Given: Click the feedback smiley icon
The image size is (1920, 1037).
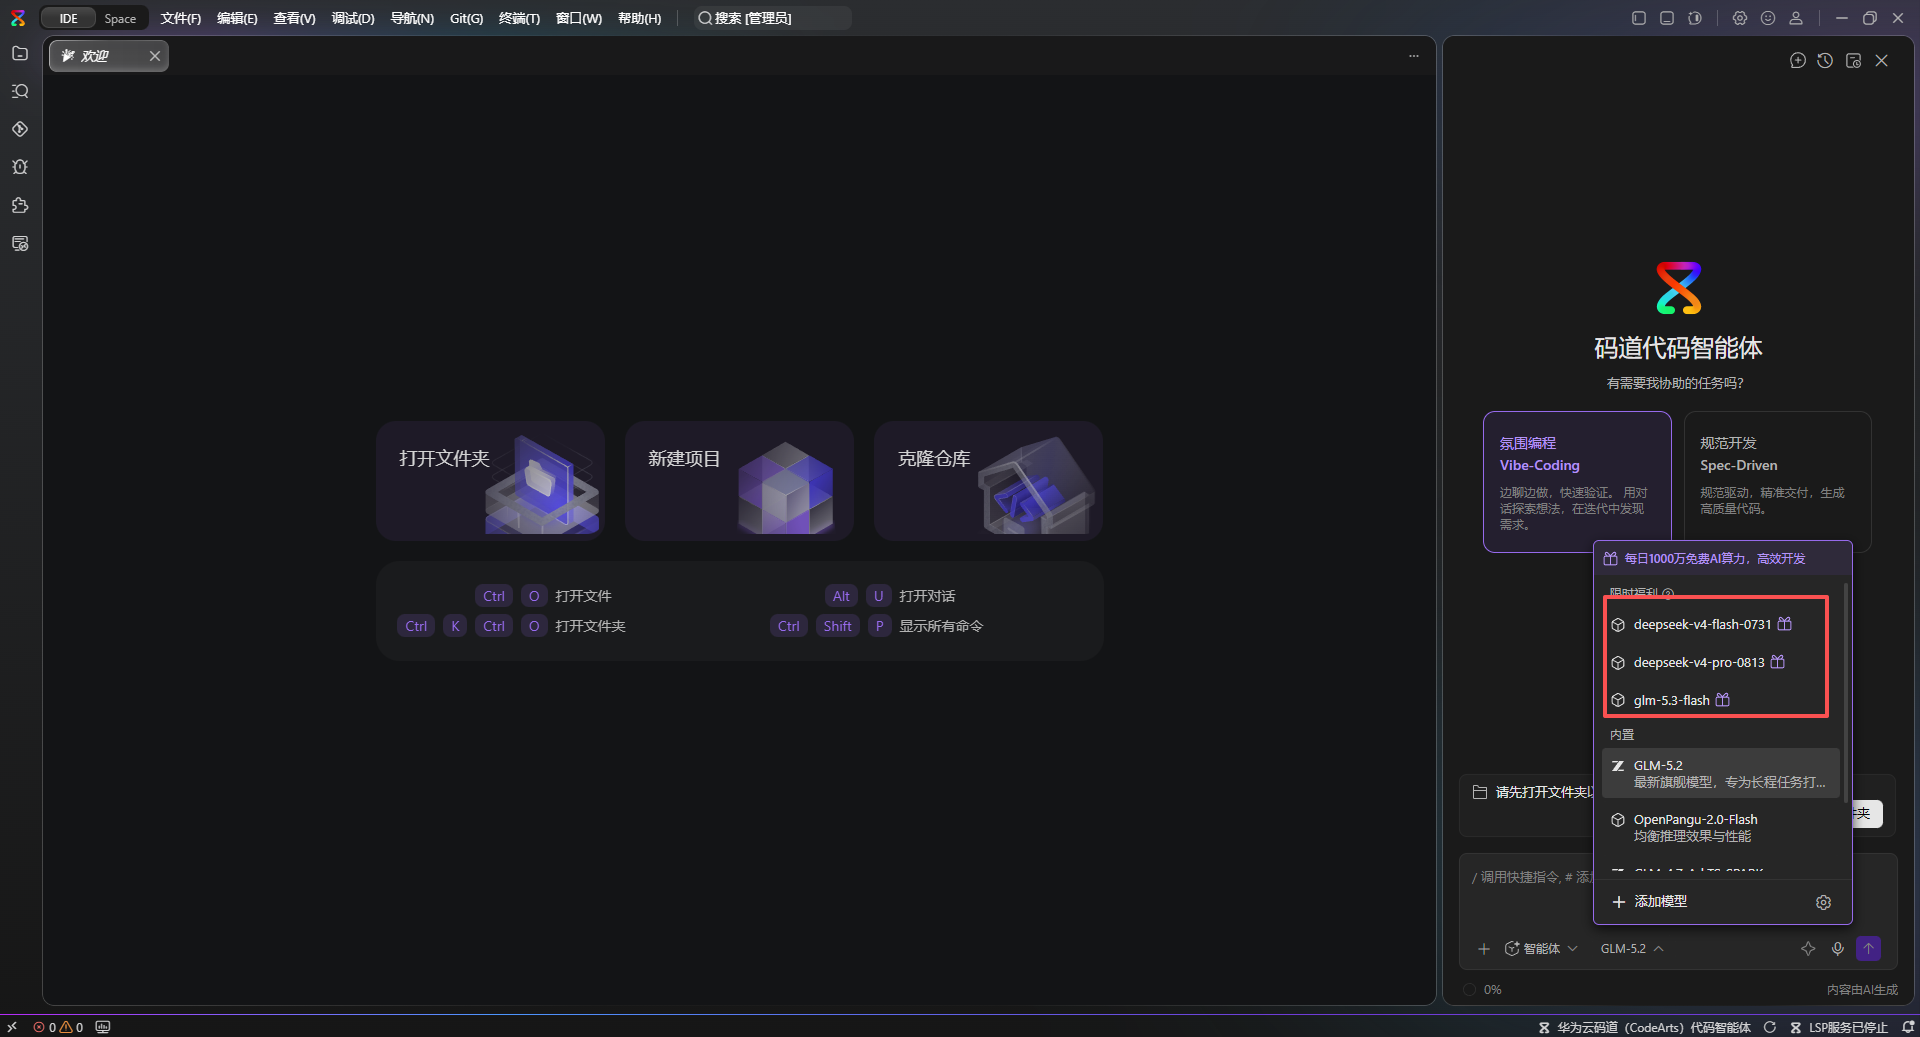Looking at the screenshot, I should tap(1768, 18).
